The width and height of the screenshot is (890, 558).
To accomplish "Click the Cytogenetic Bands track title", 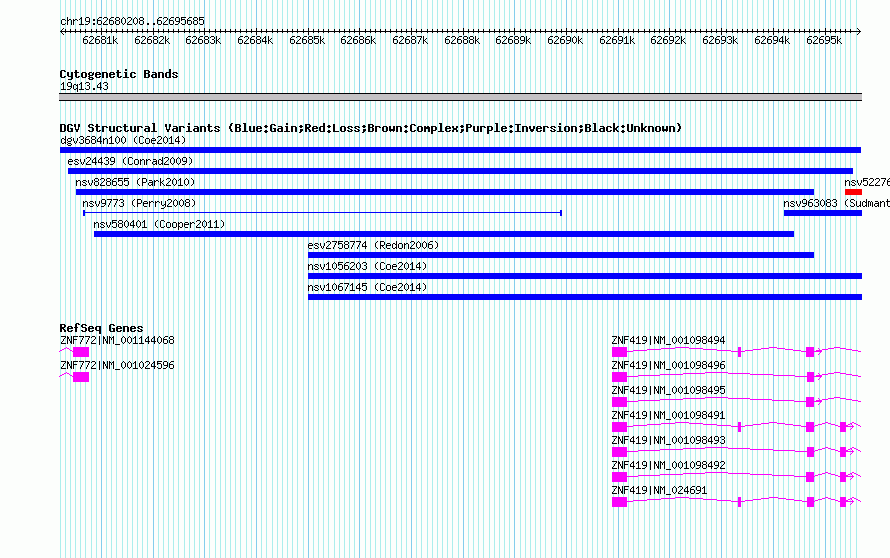I will coord(119,74).
